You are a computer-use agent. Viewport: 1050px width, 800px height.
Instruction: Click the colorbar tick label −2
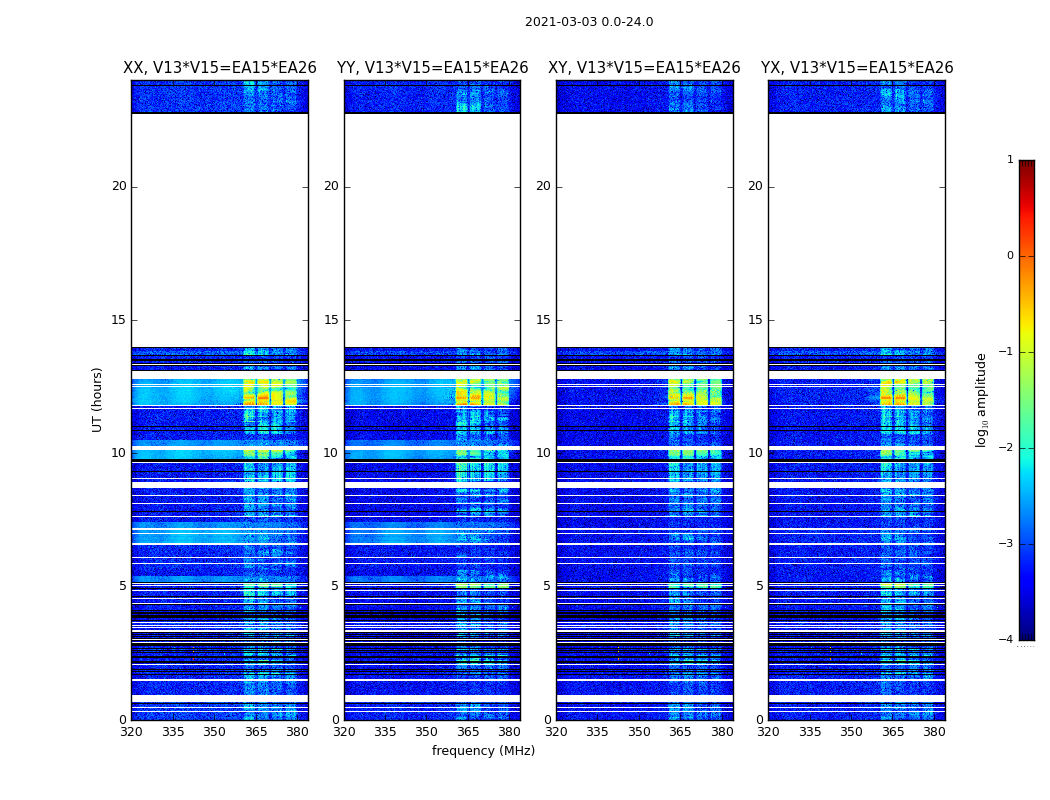point(1007,448)
